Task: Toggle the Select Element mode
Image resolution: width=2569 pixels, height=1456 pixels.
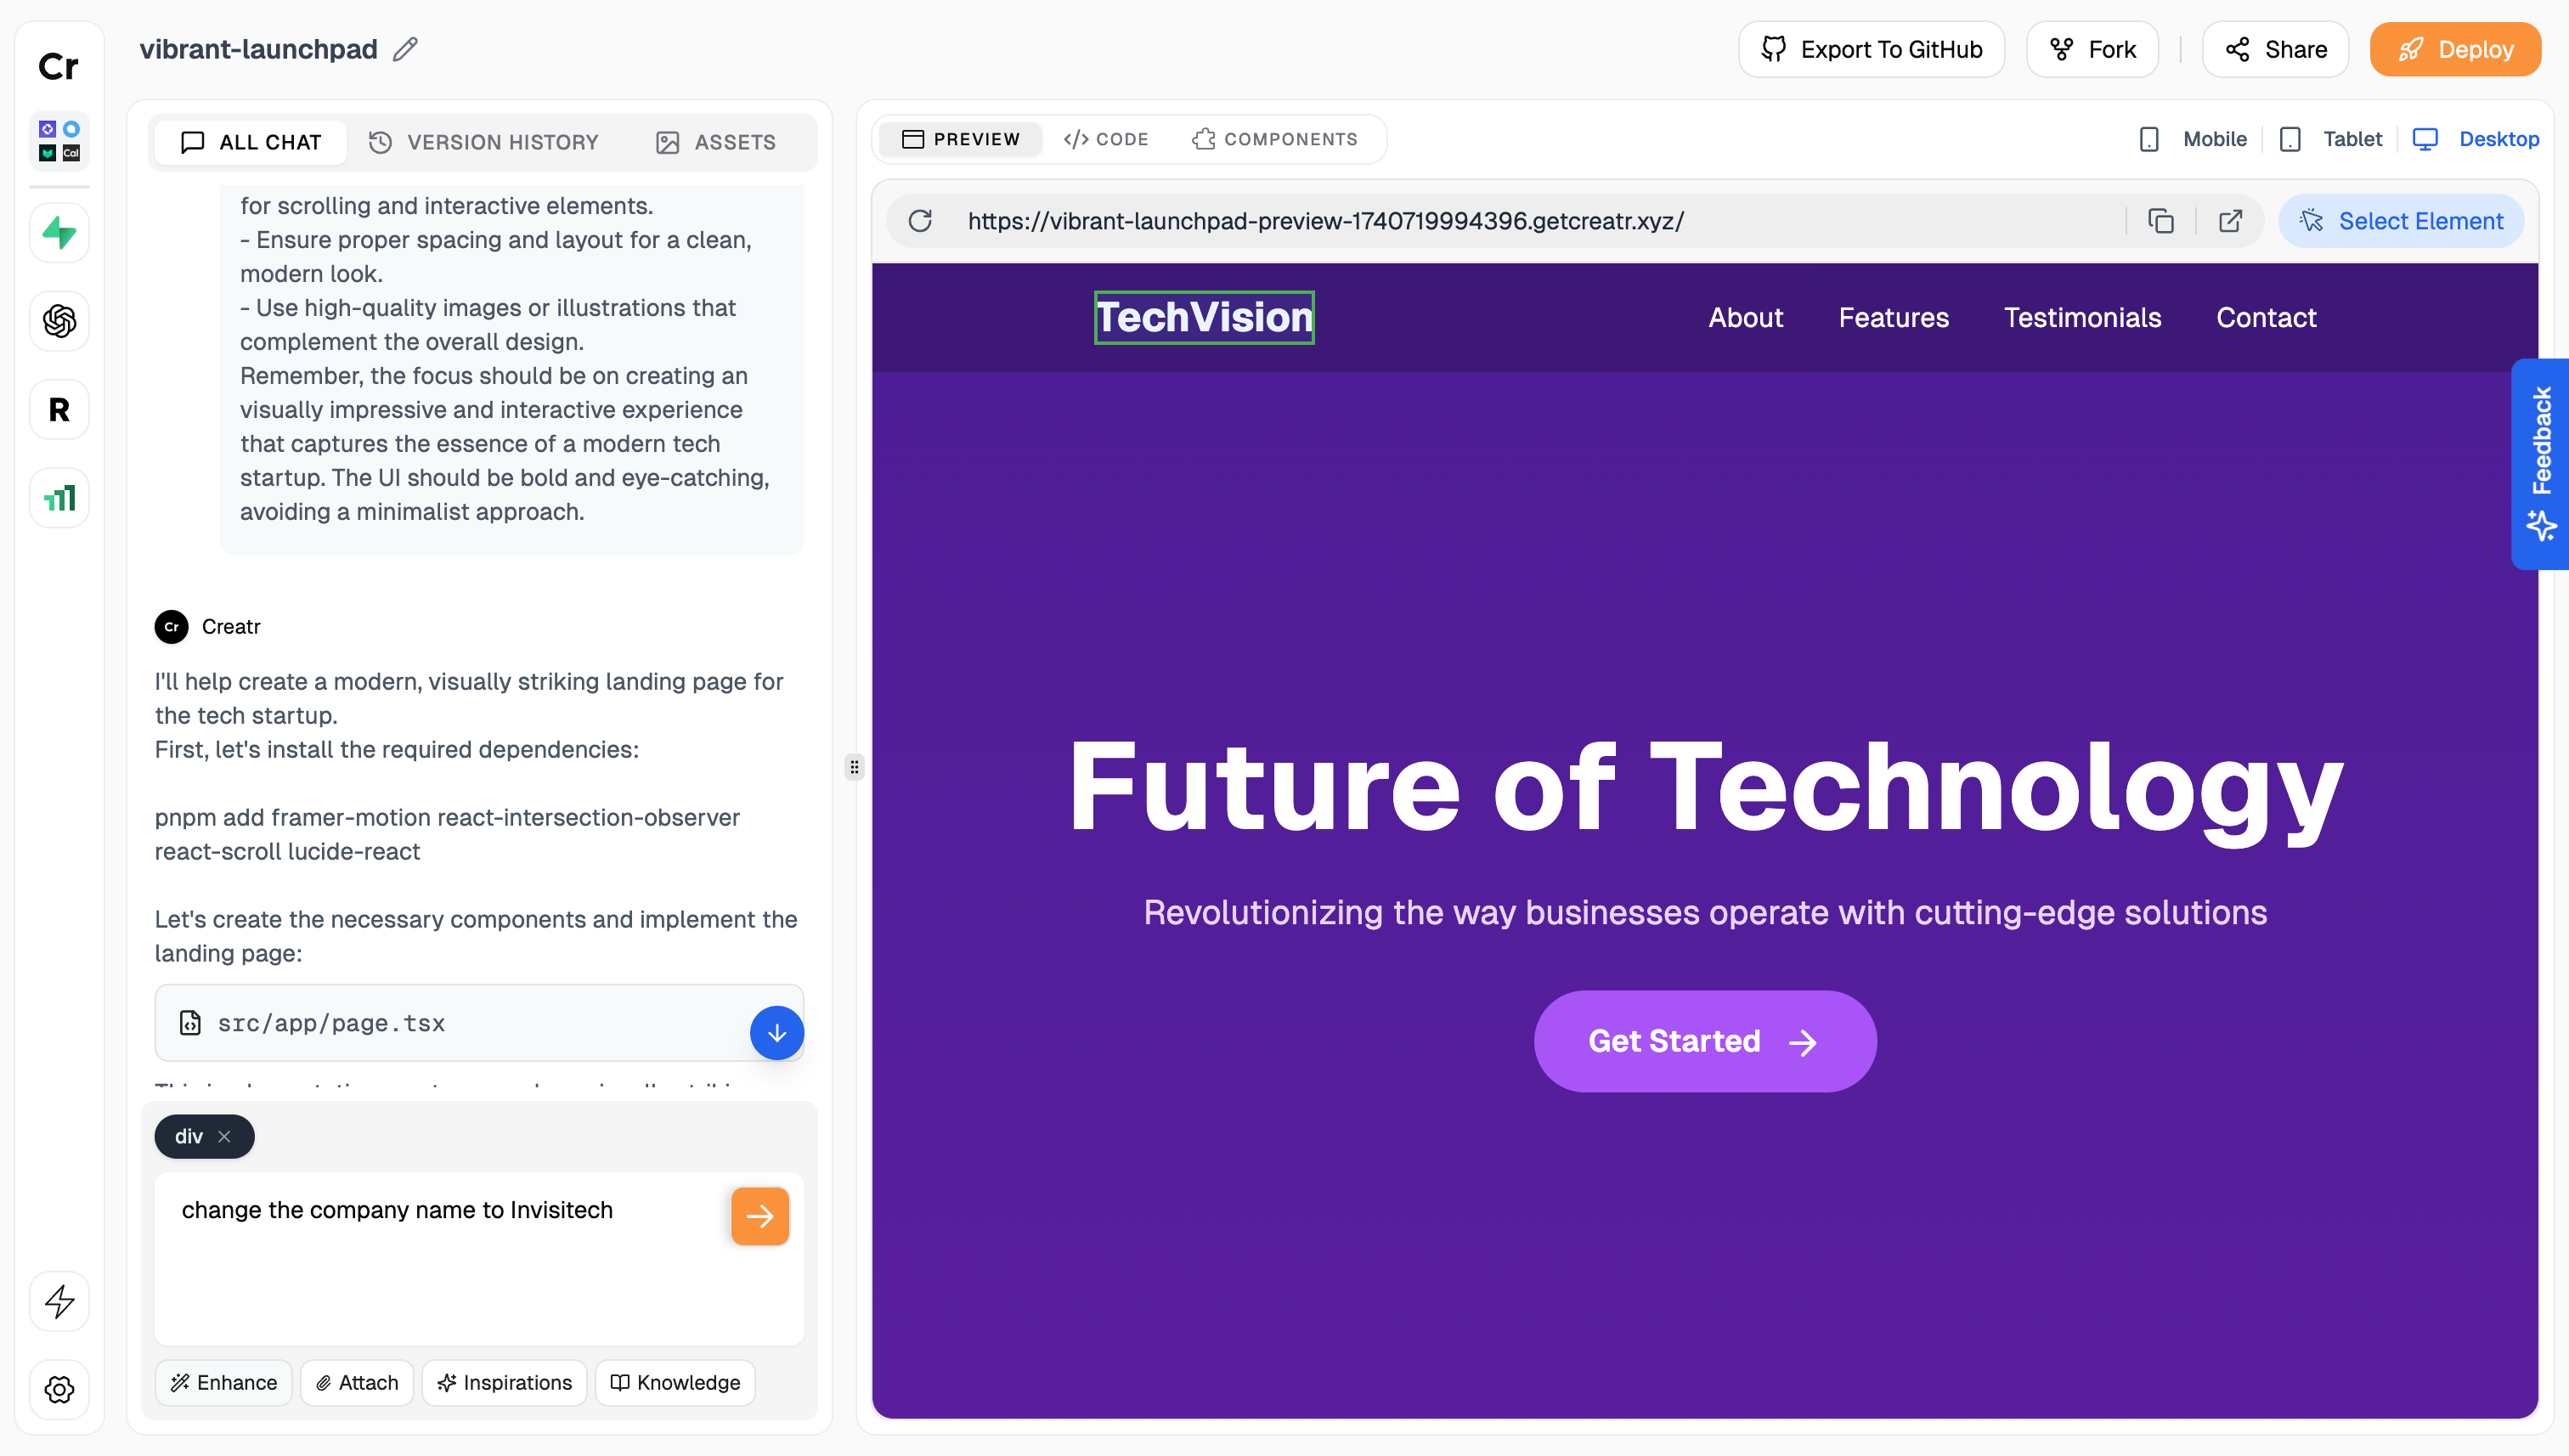Action: click(2401, 221)
